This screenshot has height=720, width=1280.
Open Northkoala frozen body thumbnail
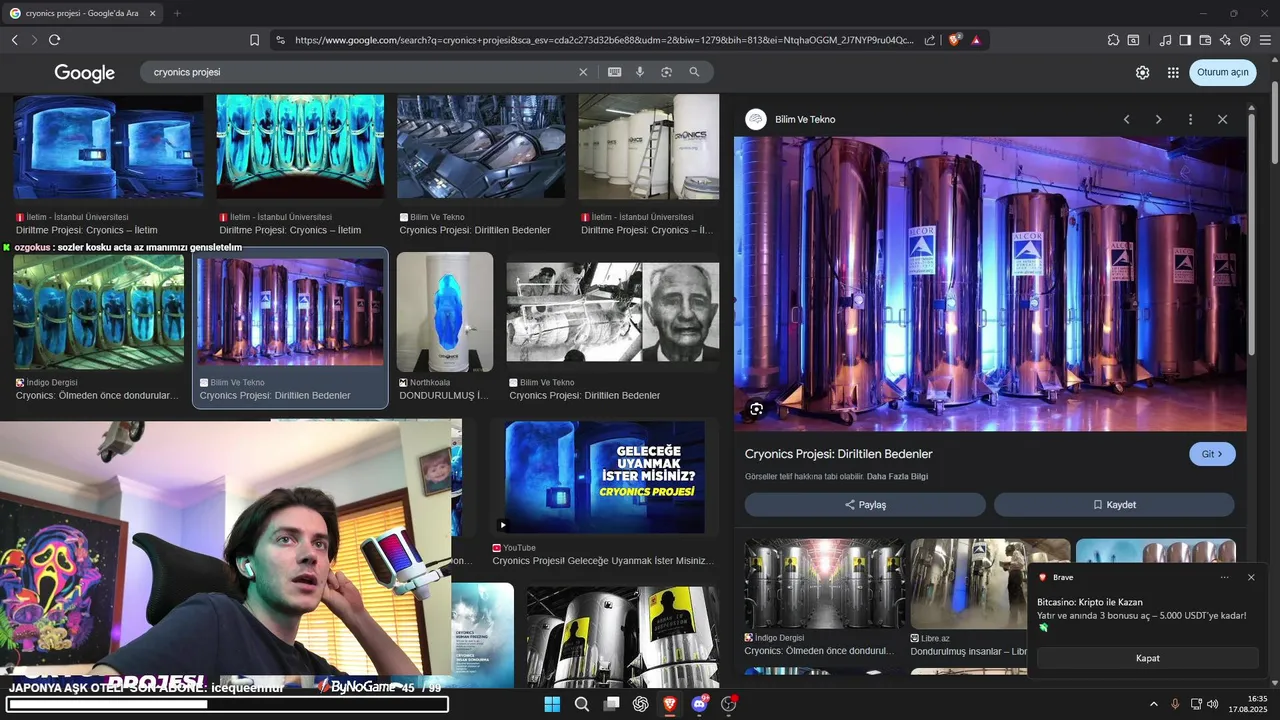pos(445,312)
